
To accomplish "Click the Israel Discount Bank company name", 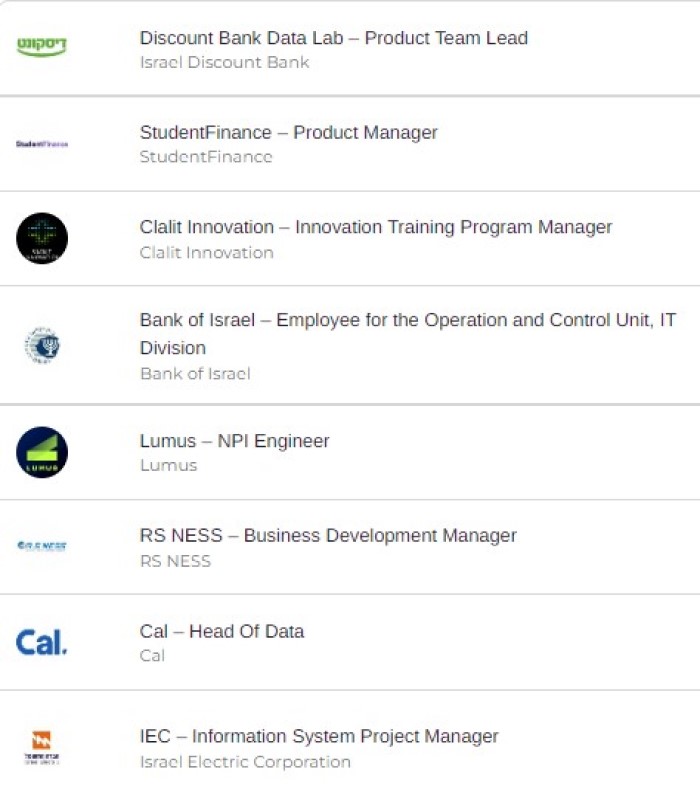I will [x=224, y=62].
